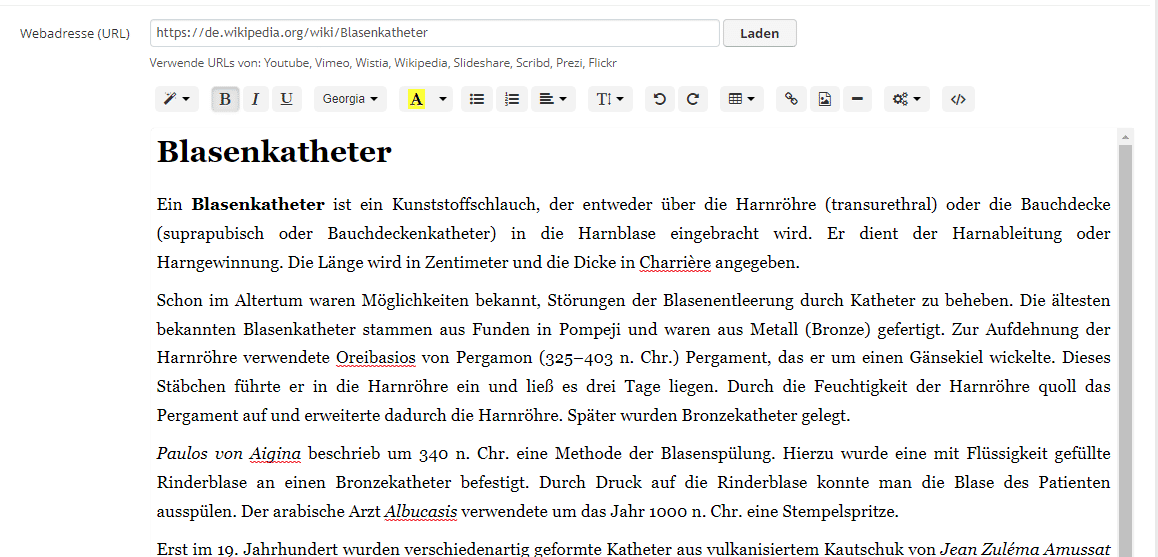1158x557 pixels.
Task: Open the line height menu
Action: [x=610, y=99]
